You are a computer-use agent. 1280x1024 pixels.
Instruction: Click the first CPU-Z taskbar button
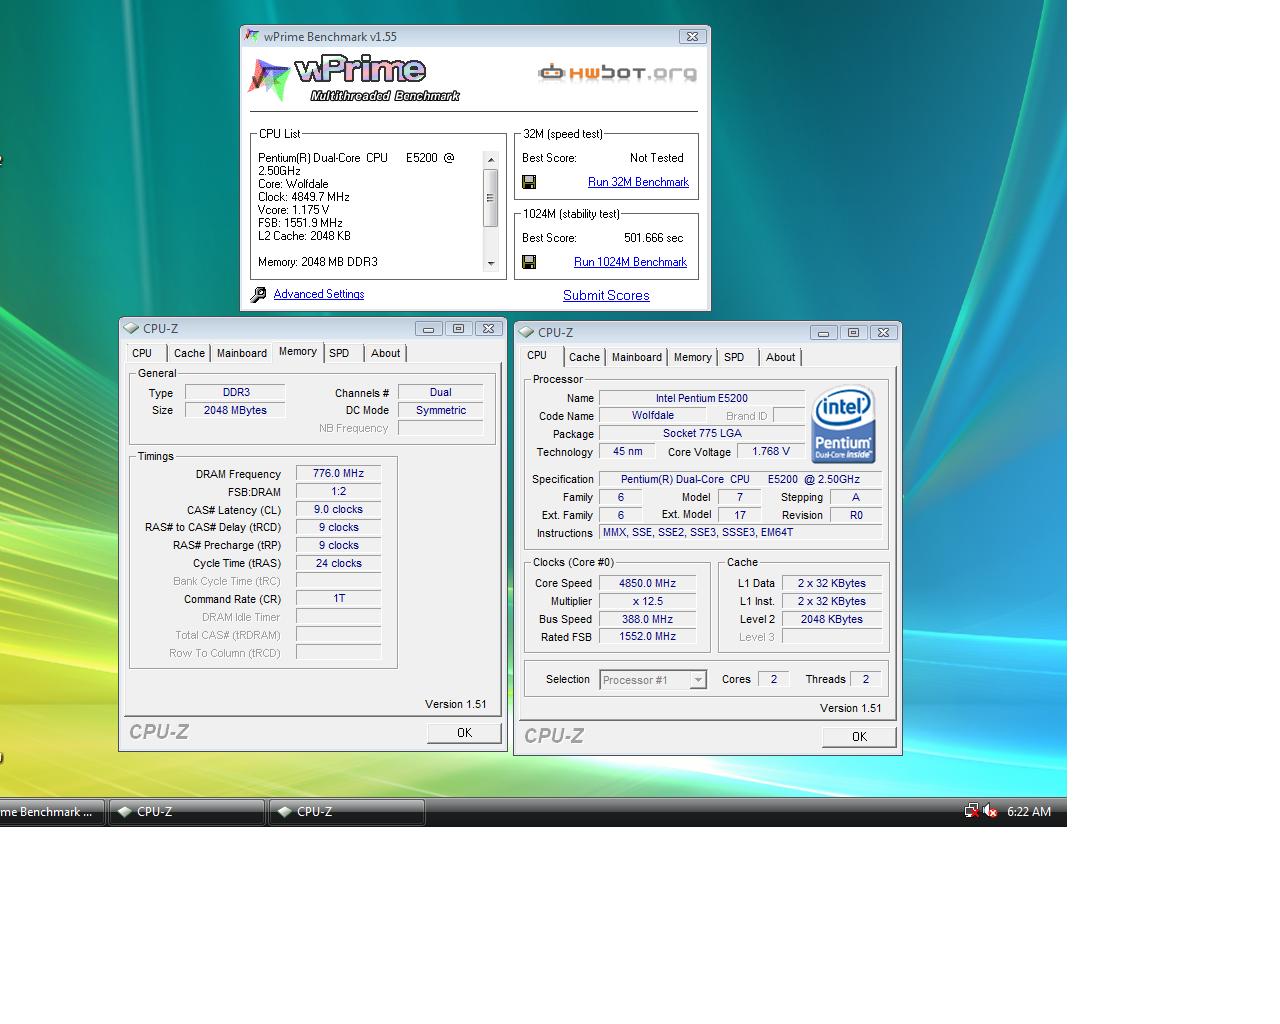[186, 812]
